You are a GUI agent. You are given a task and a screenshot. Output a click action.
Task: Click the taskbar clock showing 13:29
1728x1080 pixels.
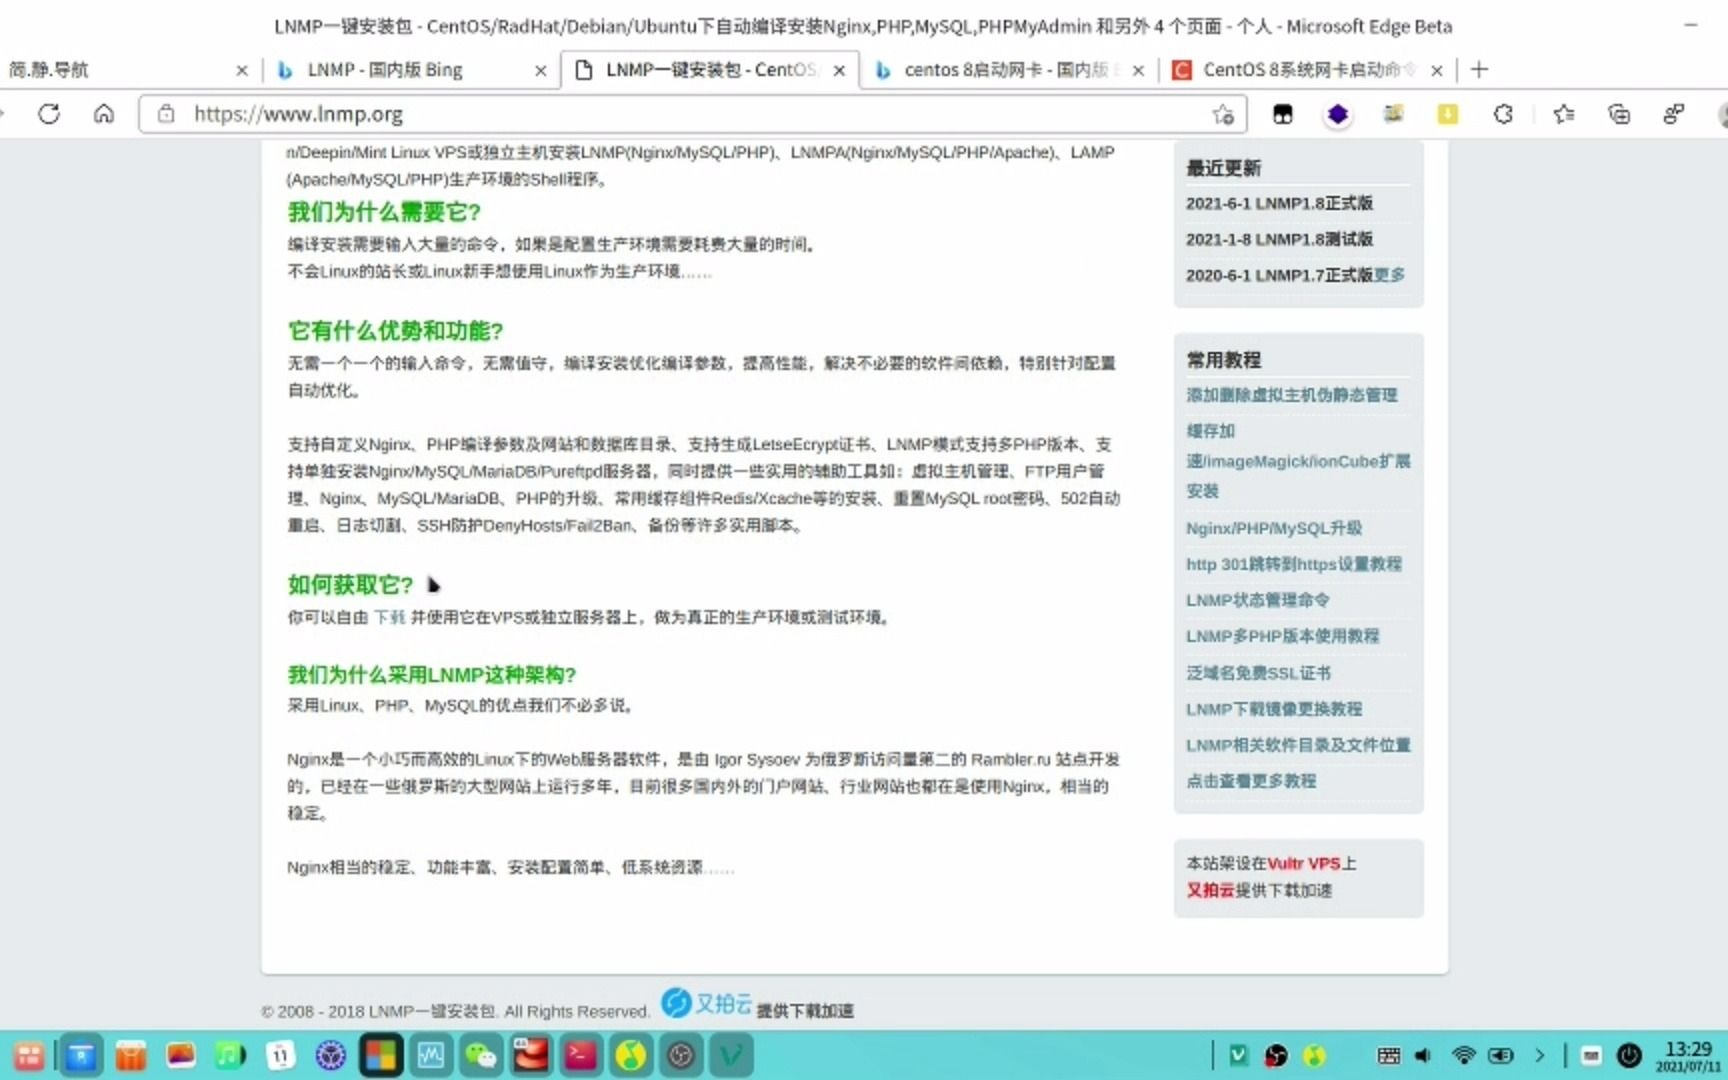[1688, 1056]
